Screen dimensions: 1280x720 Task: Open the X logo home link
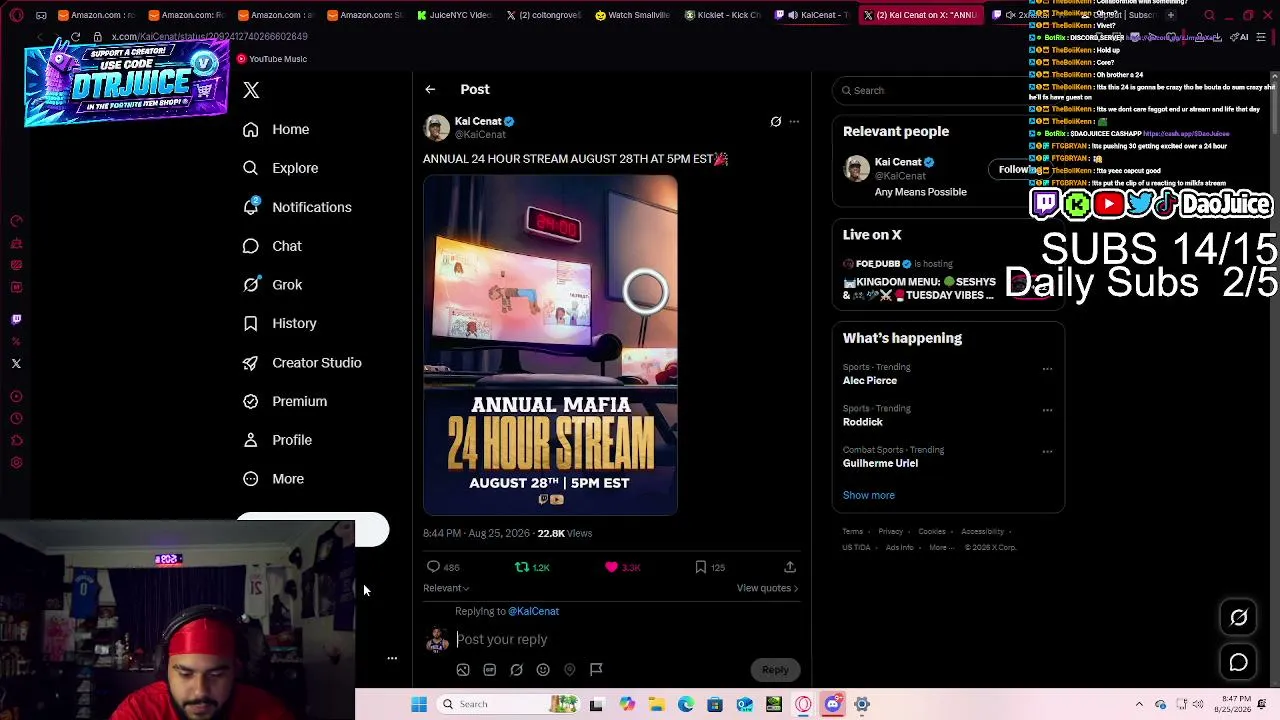coord(251,90)
